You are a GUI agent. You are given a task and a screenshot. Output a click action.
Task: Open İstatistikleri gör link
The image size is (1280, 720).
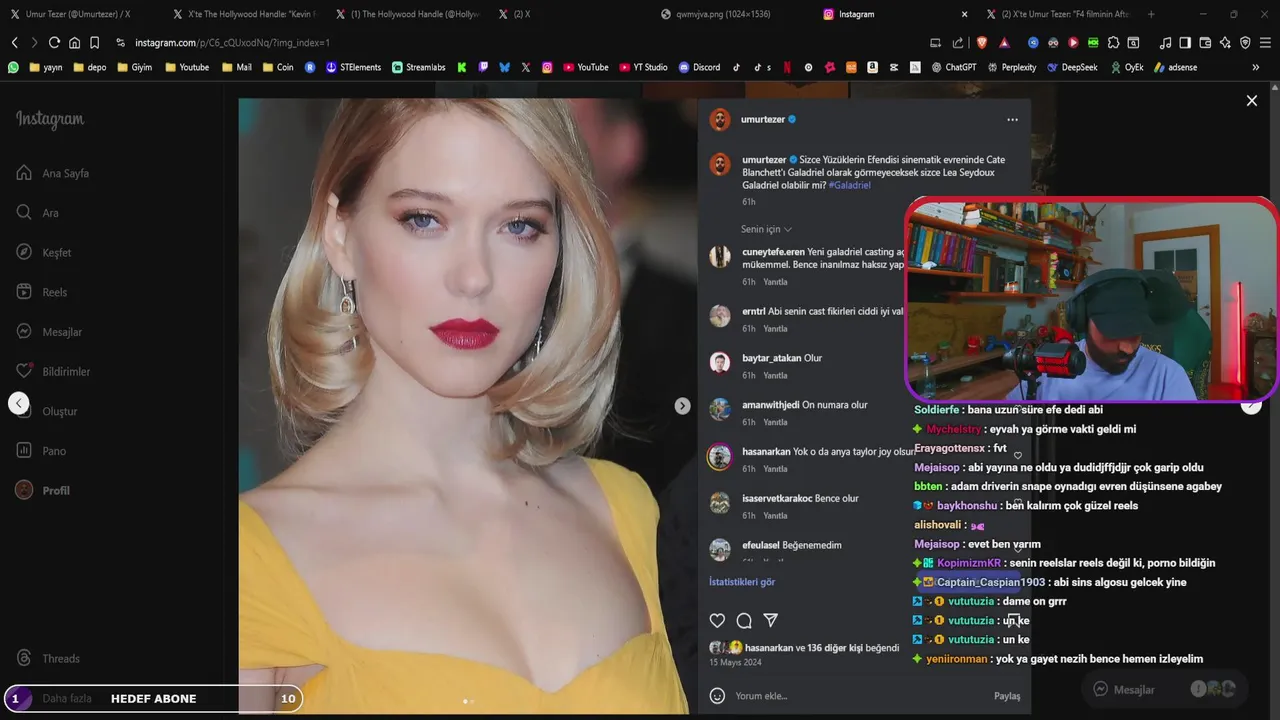[x=742, y=582]
